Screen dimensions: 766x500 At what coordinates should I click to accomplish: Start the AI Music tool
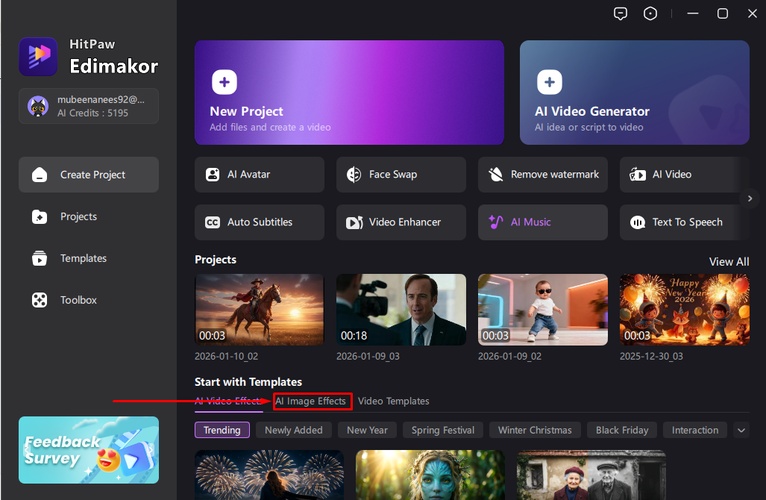coord(542,222)
